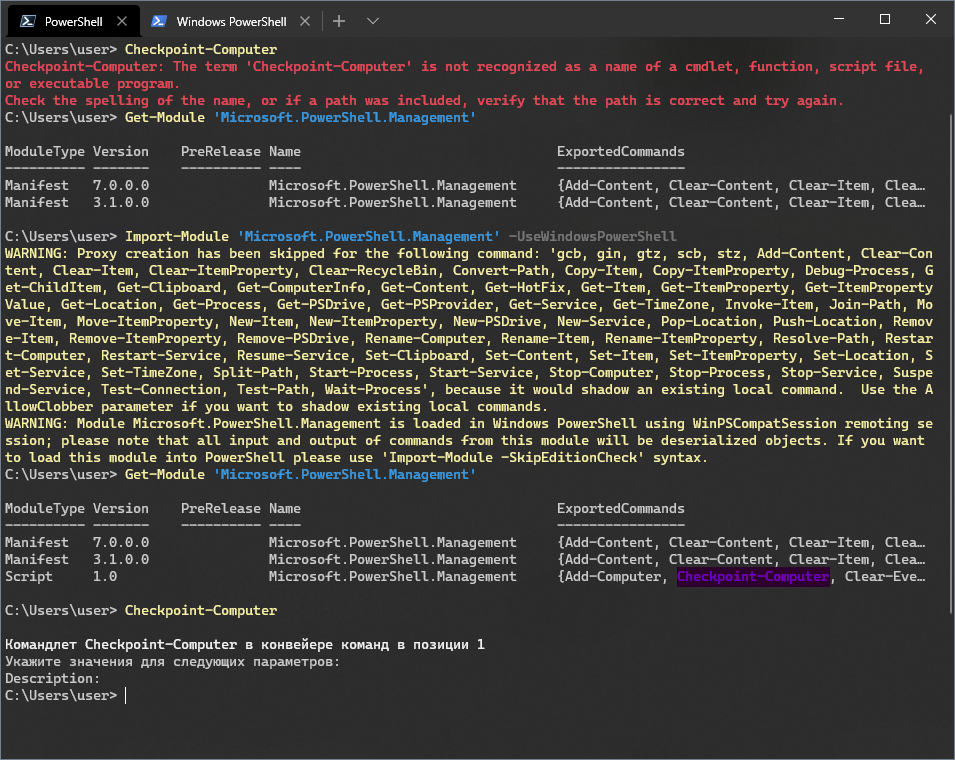
Task: Click empty title bar area right of dropdown
Action: point(600,21)
